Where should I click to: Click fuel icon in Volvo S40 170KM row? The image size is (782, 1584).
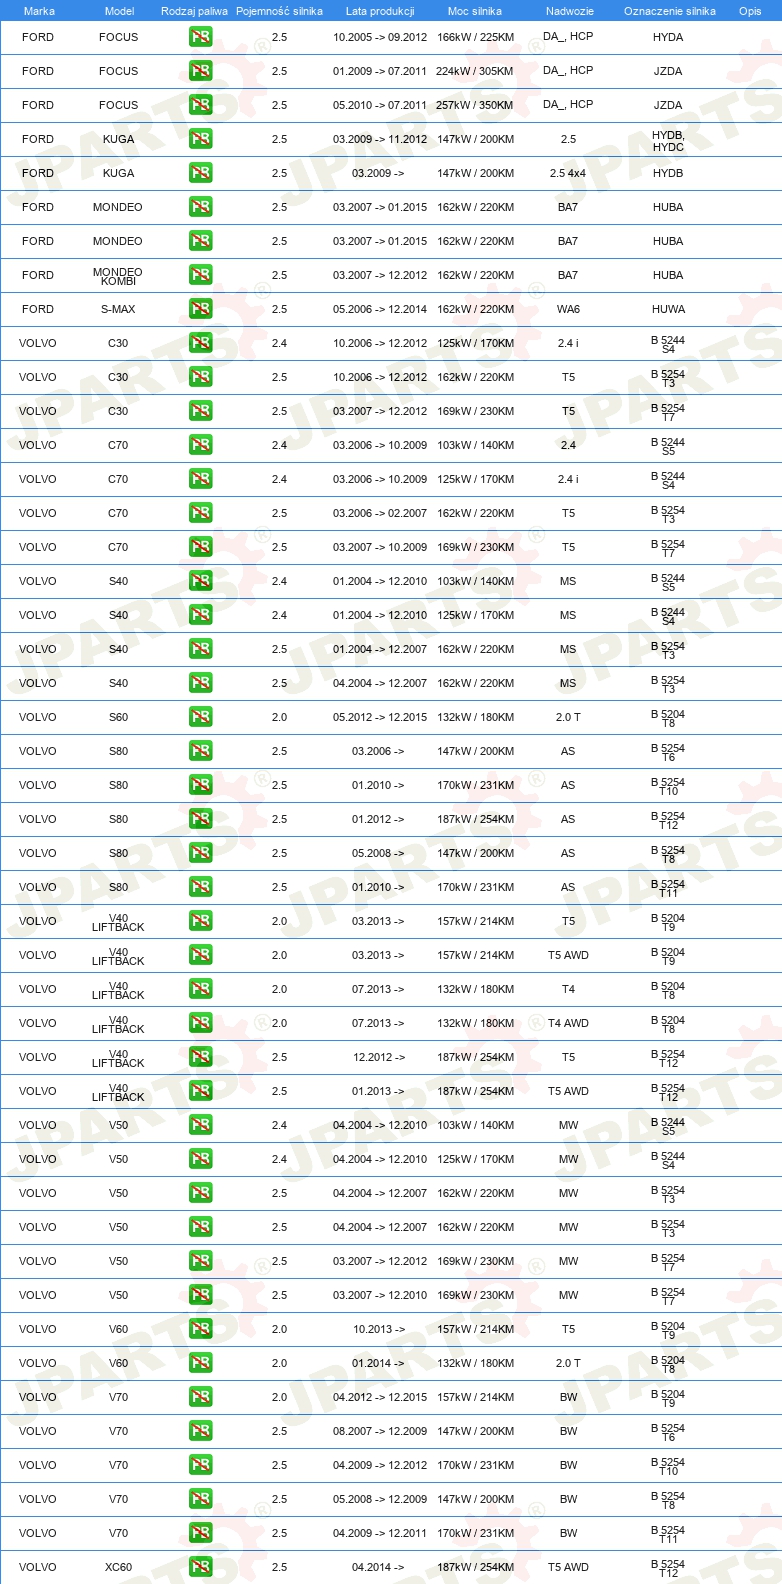coord(200,615)
